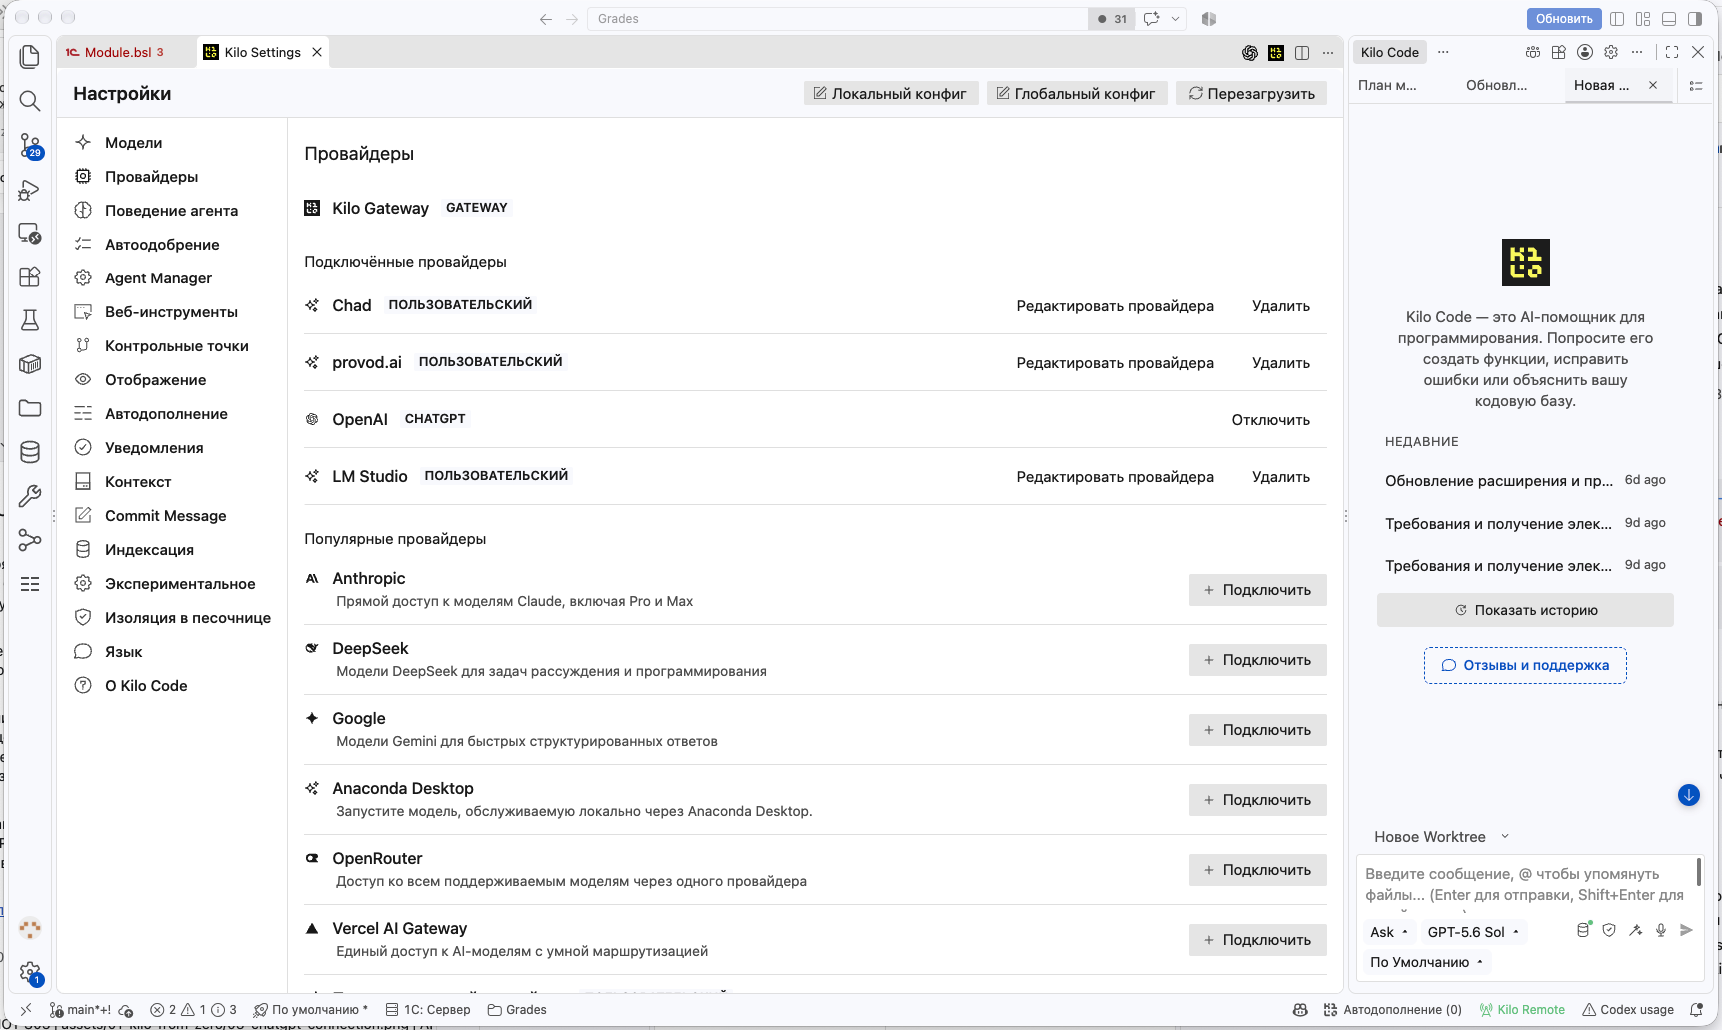The height and width of the screenshot is (1030, 1722).
Task: Open editor More Actions ellipsis
Action: 1328,53
